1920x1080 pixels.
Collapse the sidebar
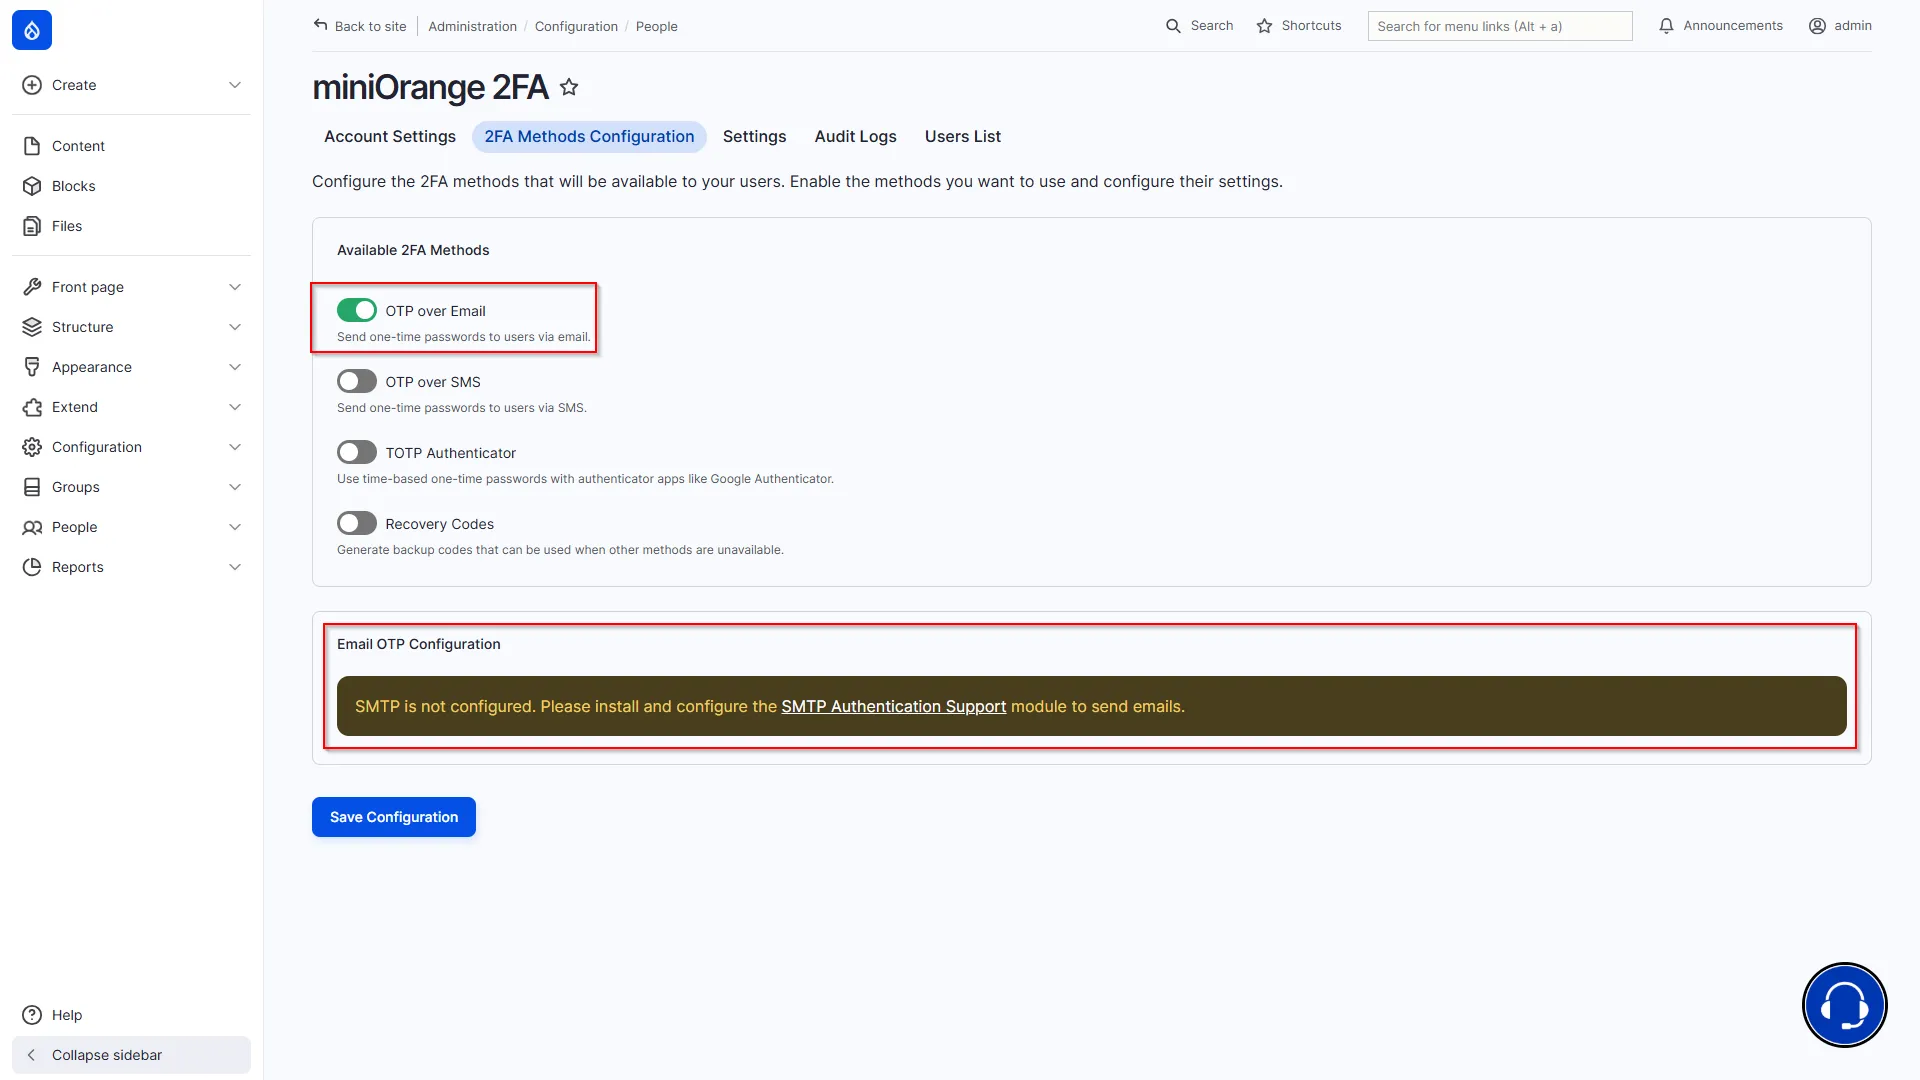point(131,1055)
